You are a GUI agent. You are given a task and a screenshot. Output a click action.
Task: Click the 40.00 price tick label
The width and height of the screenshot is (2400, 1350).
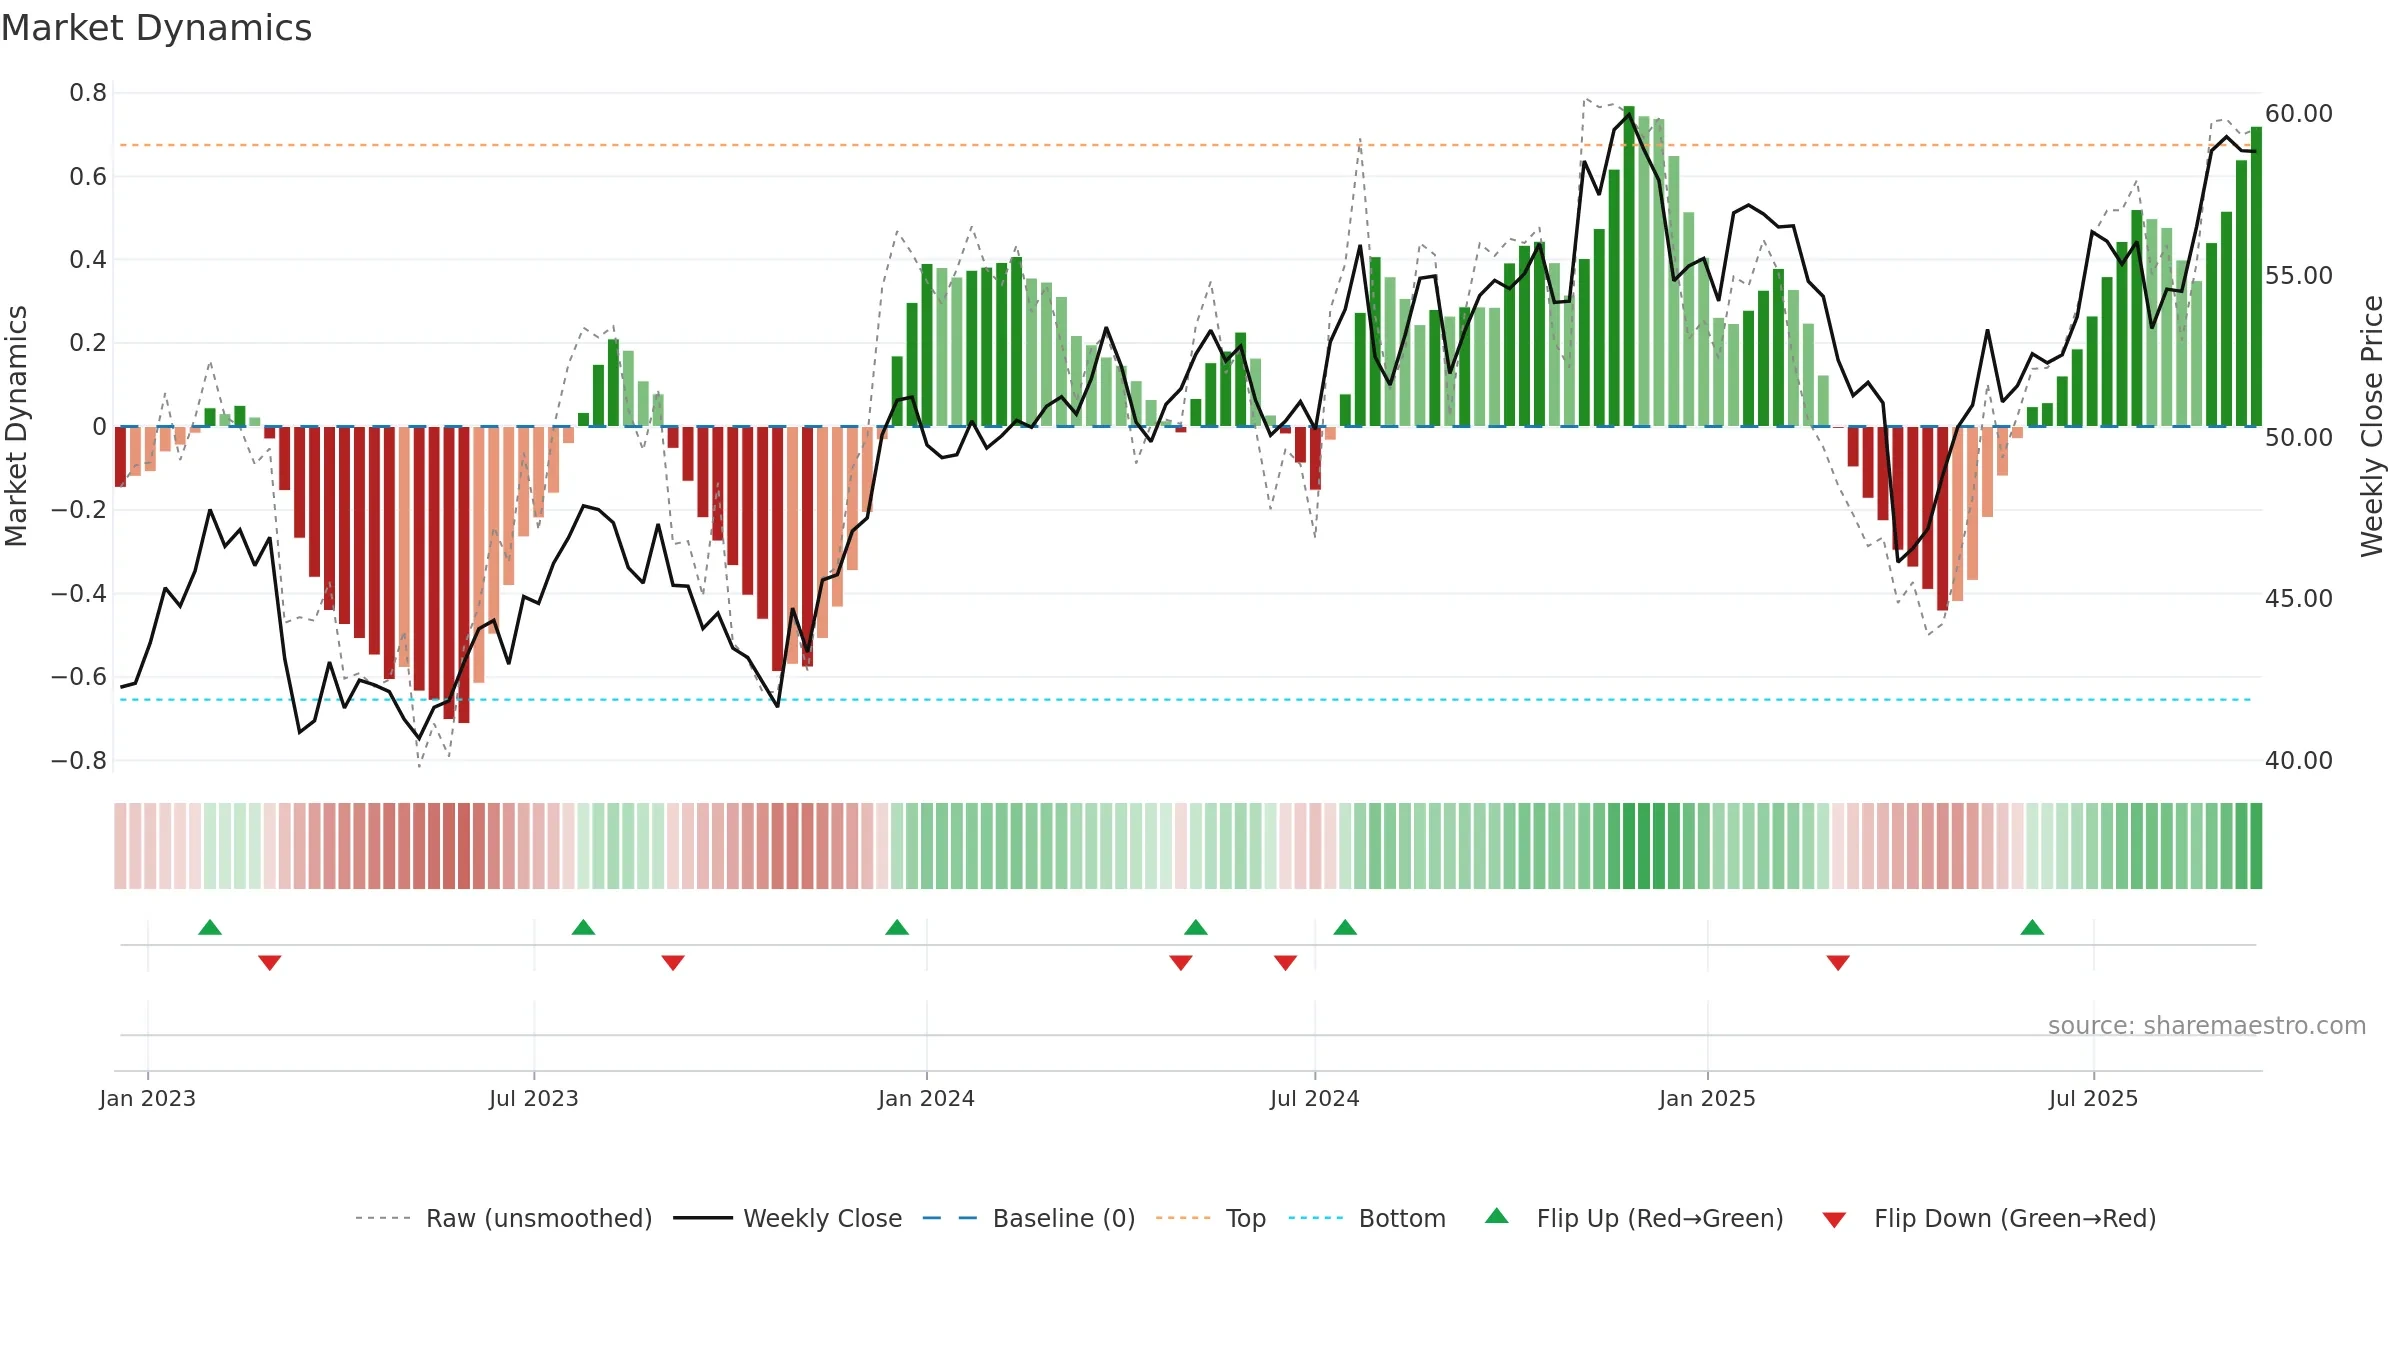tap(2299, 761)
